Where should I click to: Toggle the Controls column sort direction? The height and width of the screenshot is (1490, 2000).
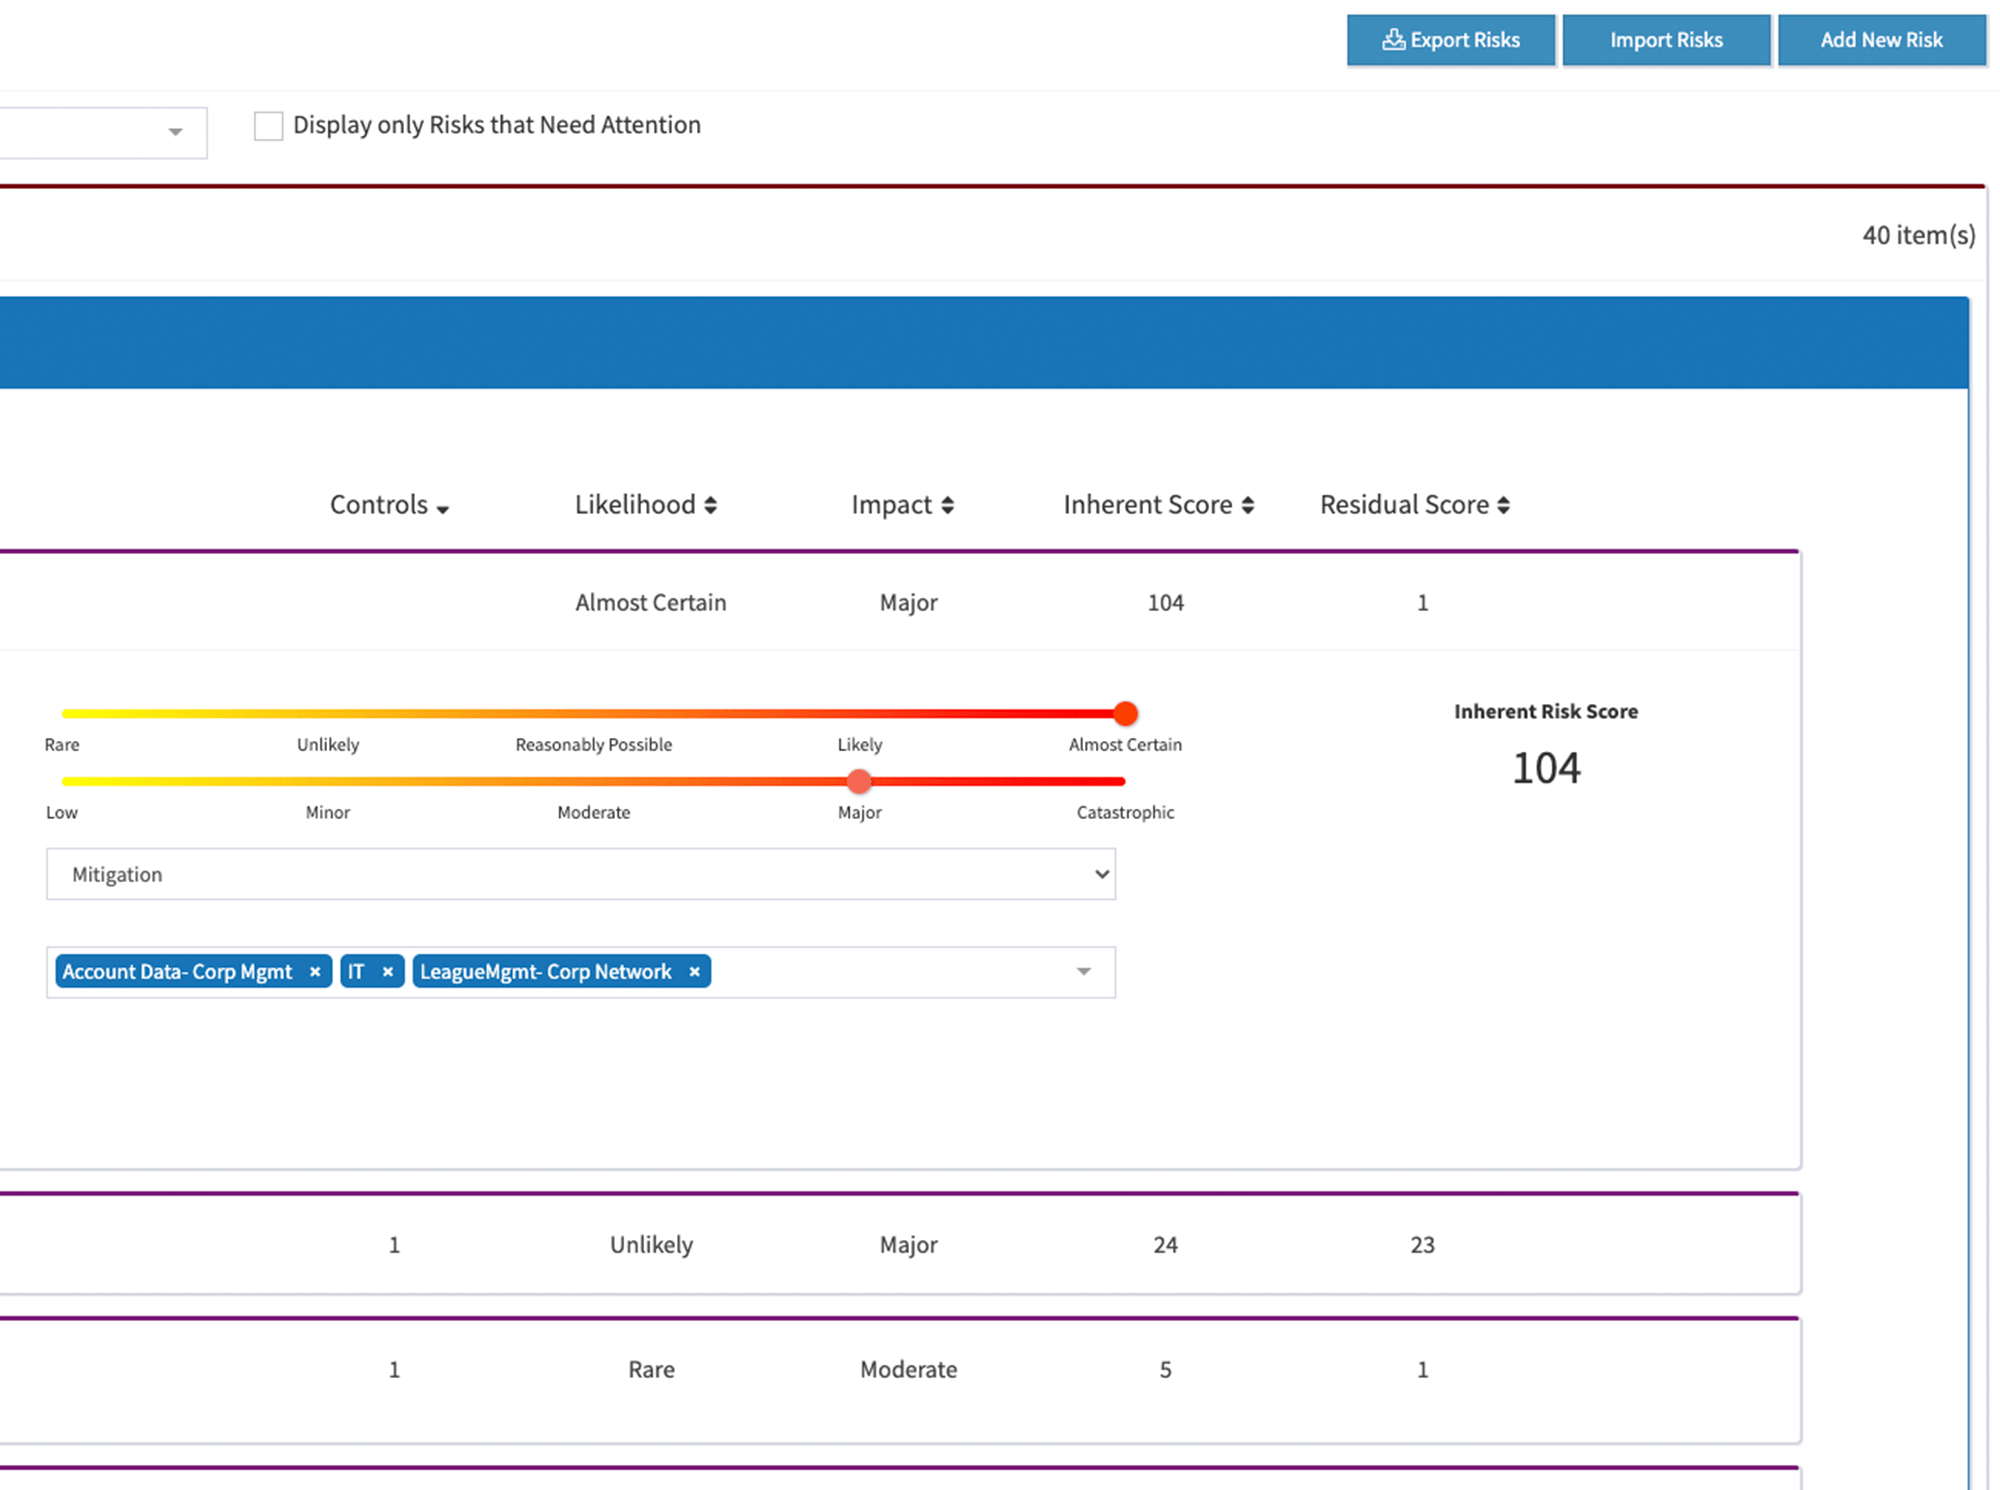[444, 507]
